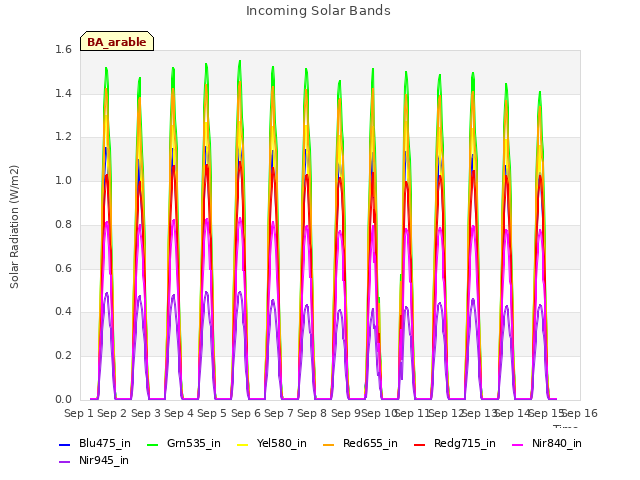The height and width of the screenshot is (480, 640).
Task: Click the Sep 1 x-axis date label
Action: pos(79,413)
